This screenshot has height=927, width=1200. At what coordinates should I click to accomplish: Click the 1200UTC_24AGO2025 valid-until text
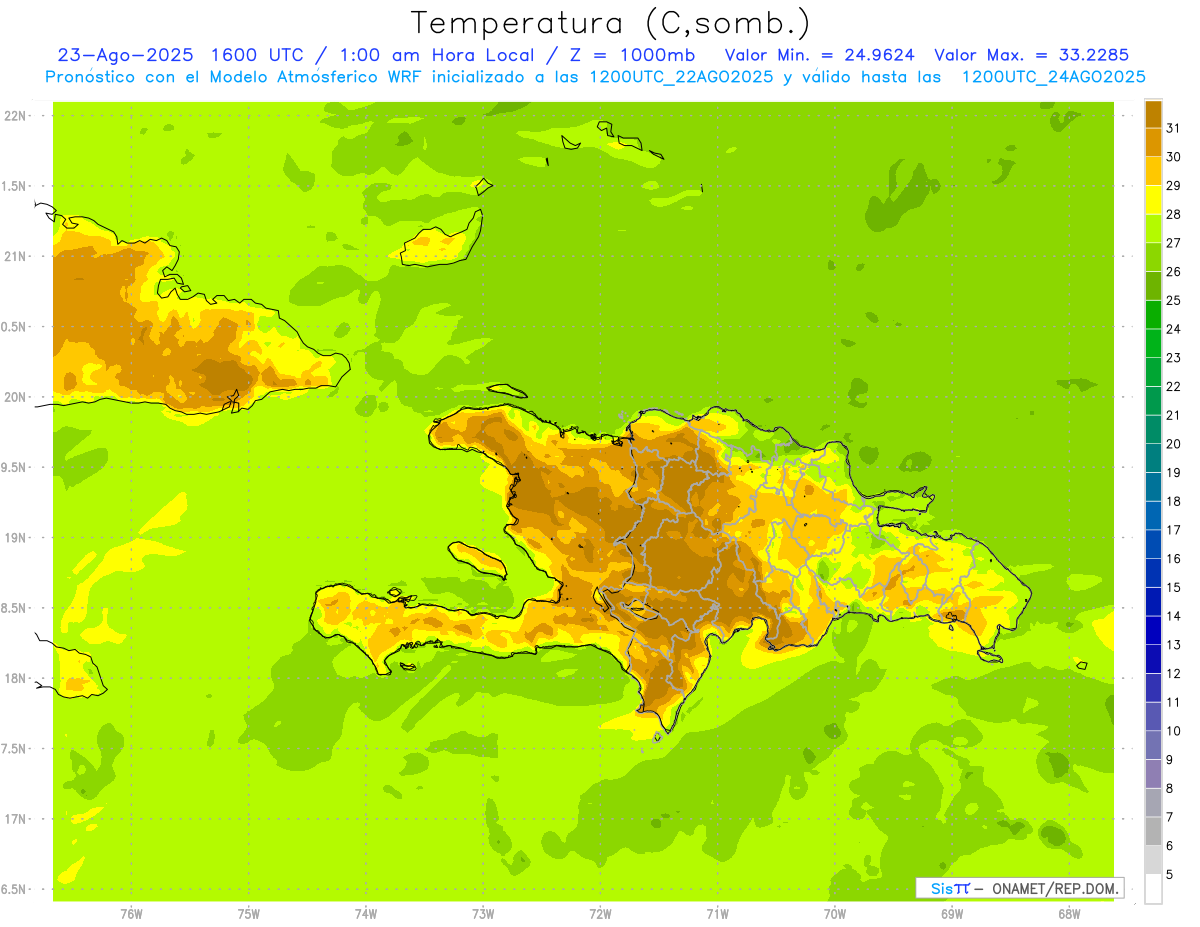(1054, 76)
